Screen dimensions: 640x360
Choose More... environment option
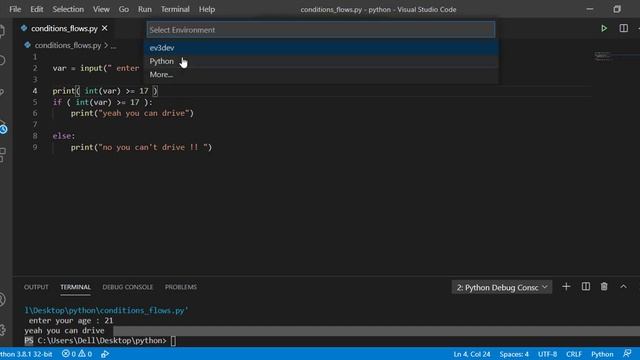click(321, 75)
